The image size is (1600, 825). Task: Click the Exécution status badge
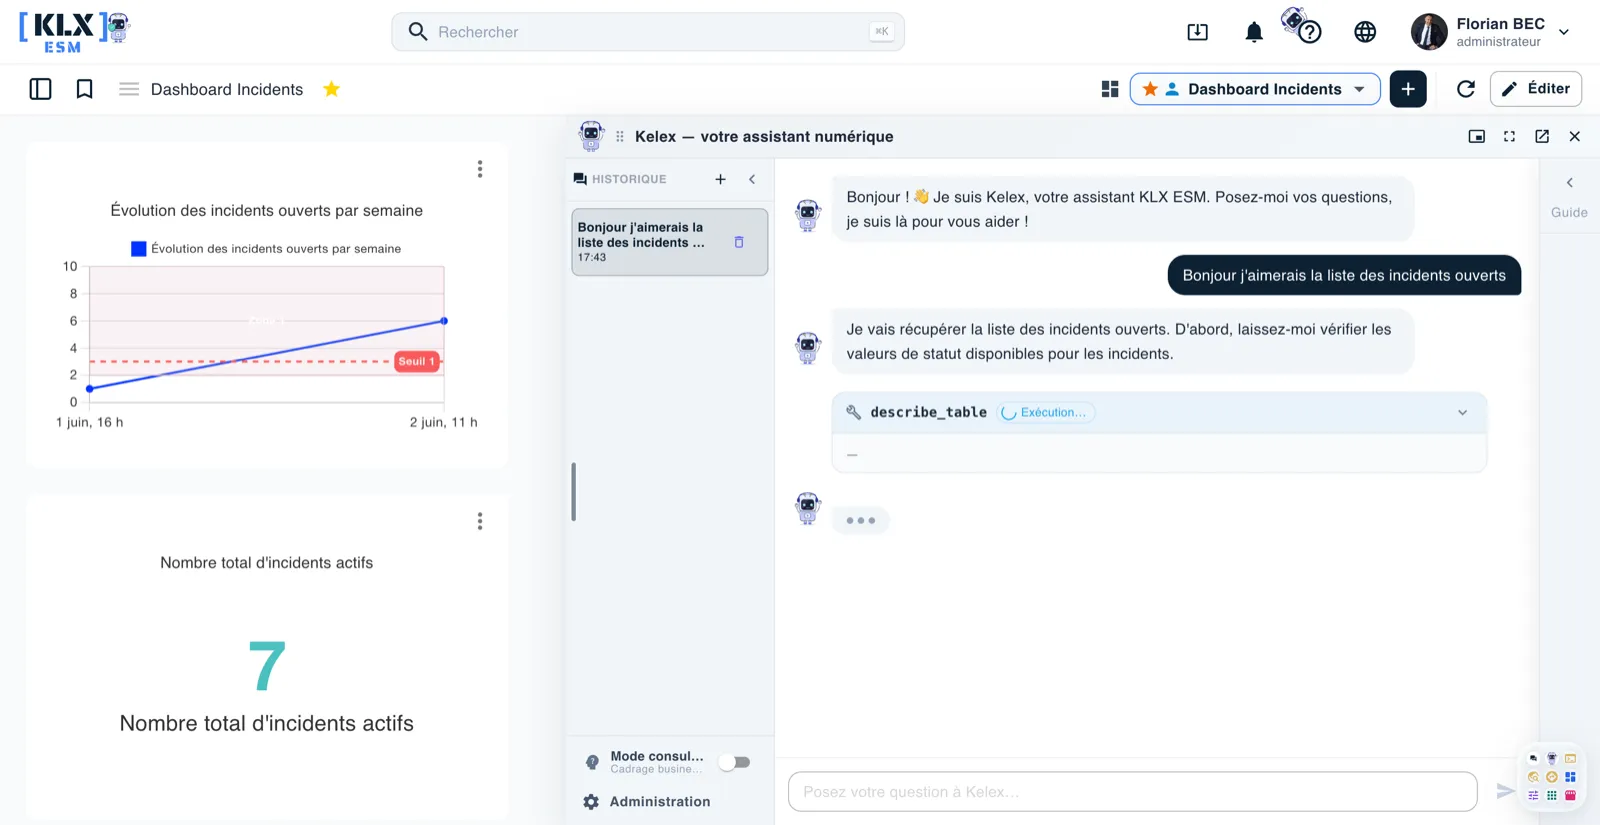pyautogui.click(x=1045, y=412)
